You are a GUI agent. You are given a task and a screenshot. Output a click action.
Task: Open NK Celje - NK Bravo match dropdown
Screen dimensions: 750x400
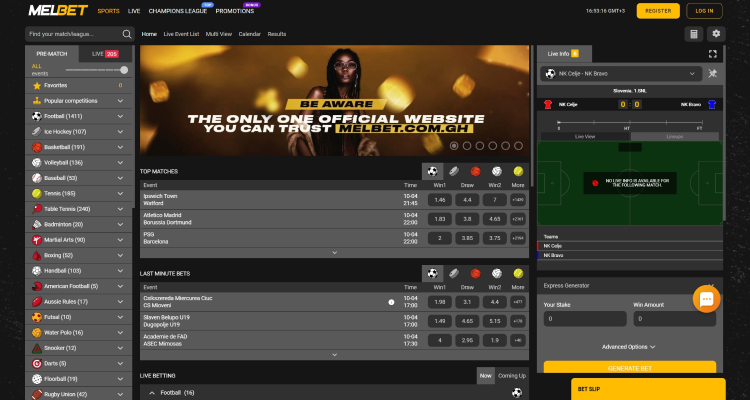(621, 74)
